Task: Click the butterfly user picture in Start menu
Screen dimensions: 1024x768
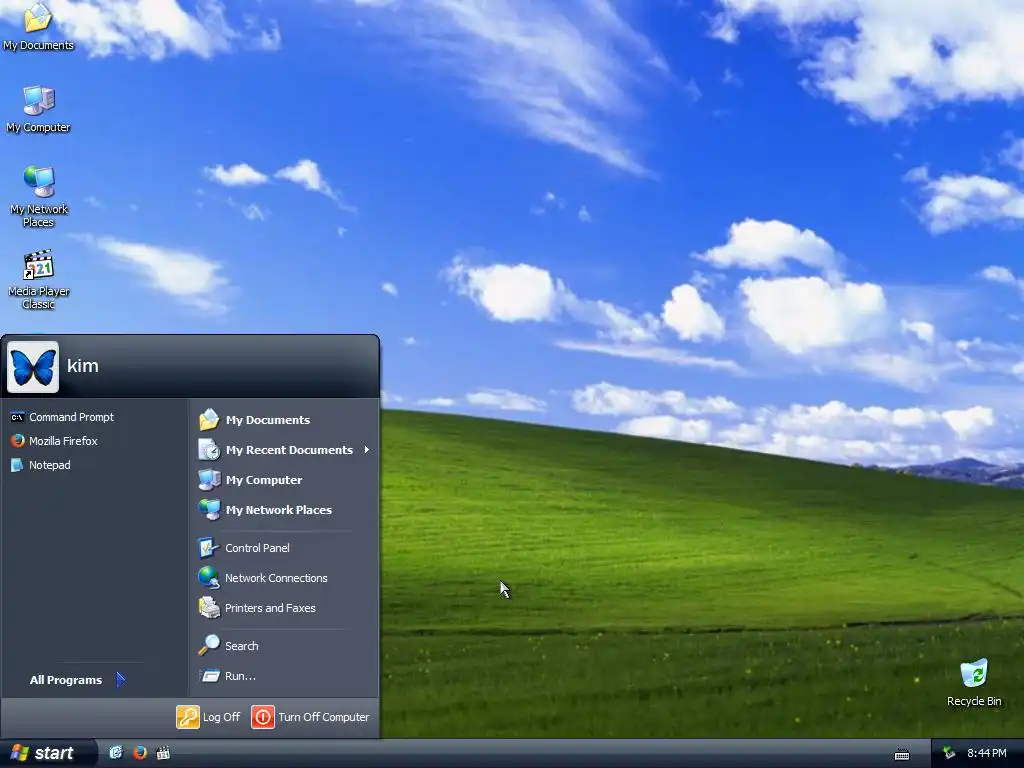Action: (33, 367)
